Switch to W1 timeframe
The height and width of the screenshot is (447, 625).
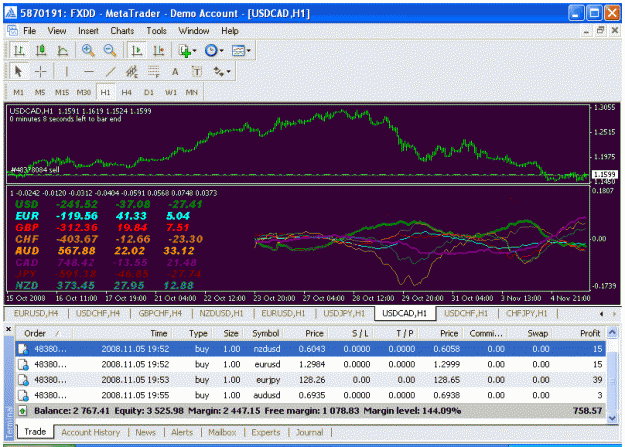pos(171,93)
